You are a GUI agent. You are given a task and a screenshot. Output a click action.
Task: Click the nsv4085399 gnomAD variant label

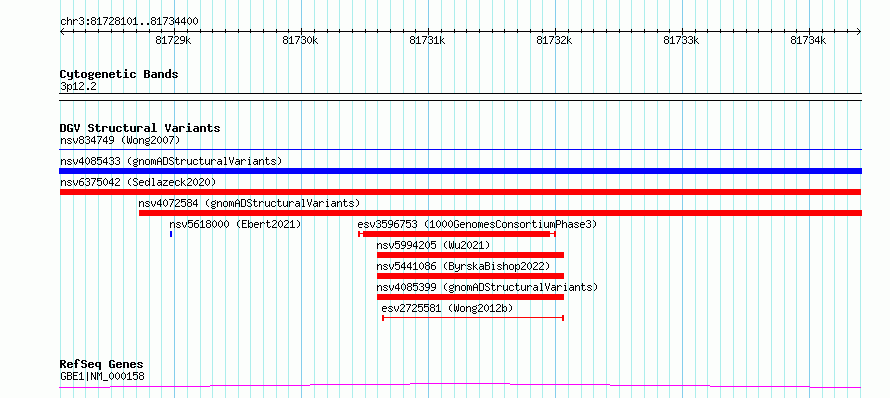(487, 287)
